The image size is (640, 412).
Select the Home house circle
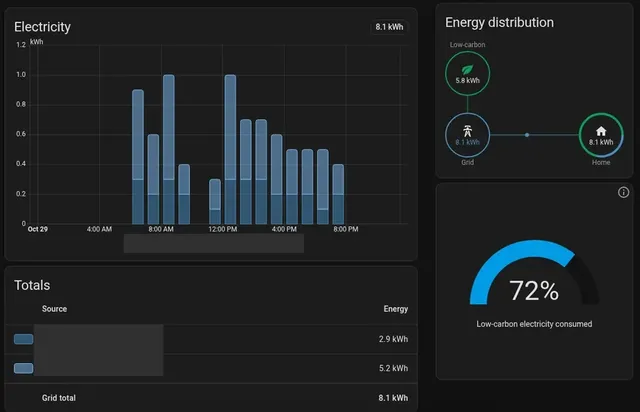[601, 135]
